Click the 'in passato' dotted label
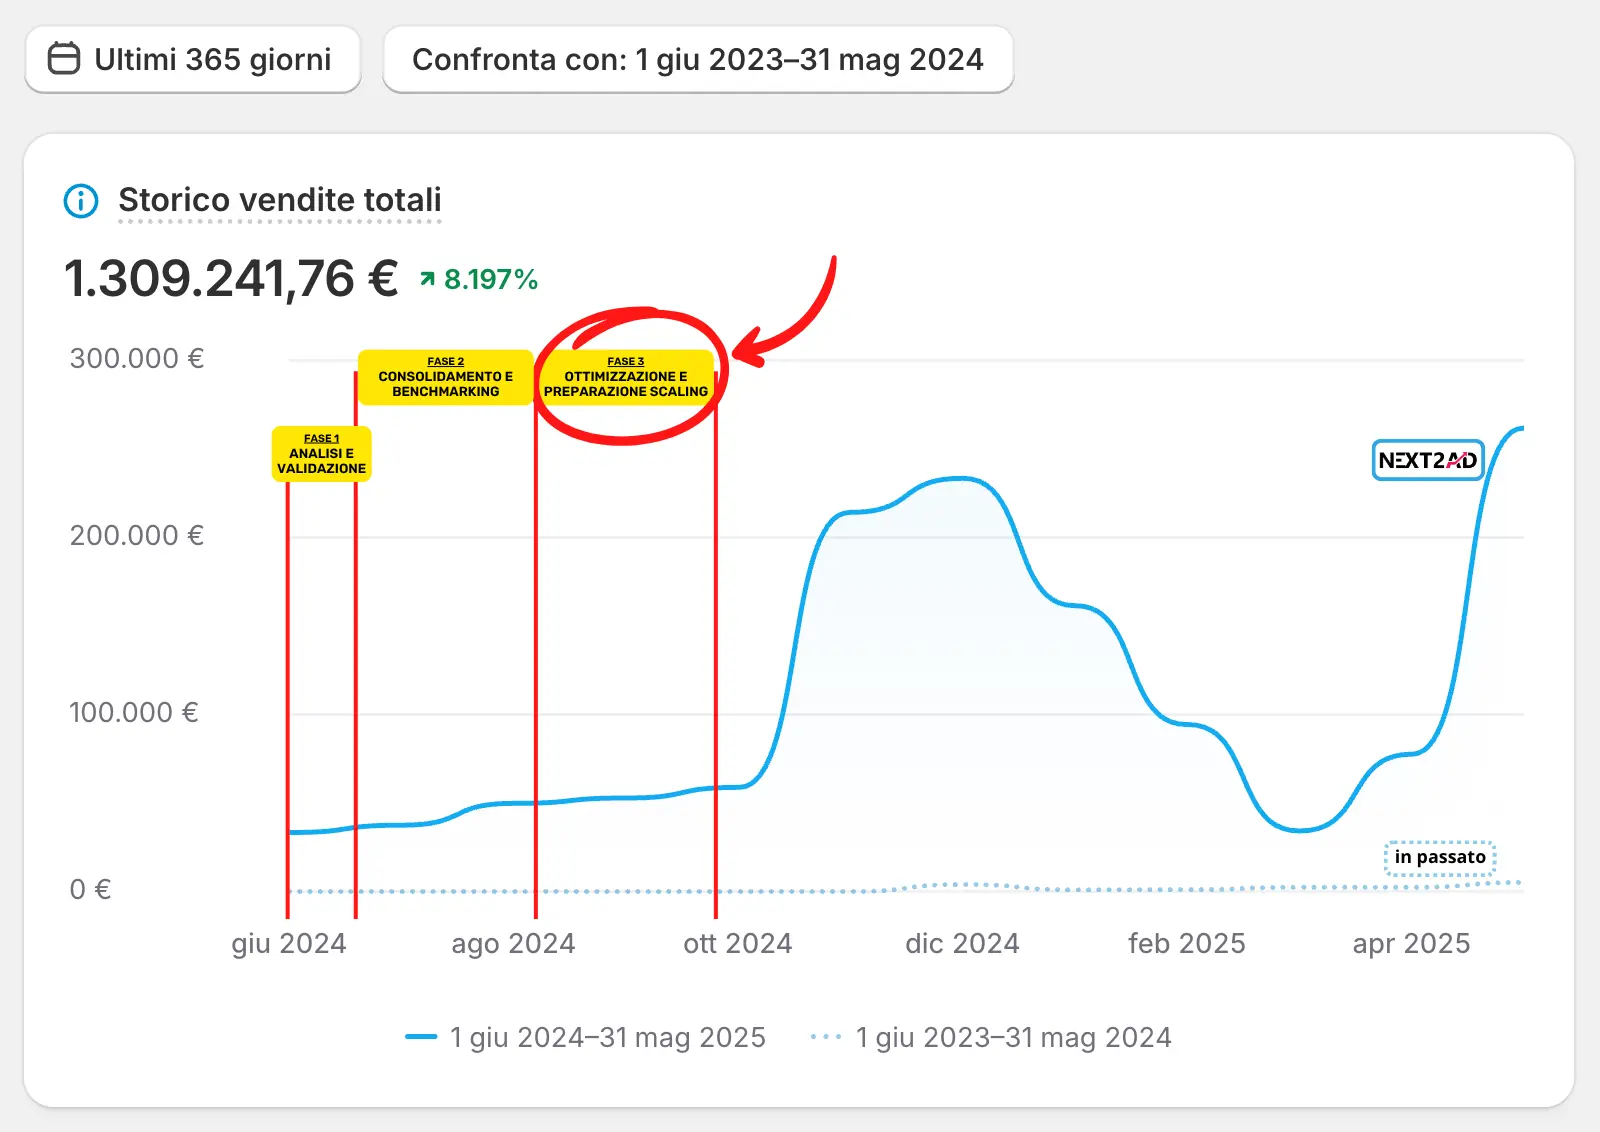Viewport: 1600px width, 1132px height. 1439,858
